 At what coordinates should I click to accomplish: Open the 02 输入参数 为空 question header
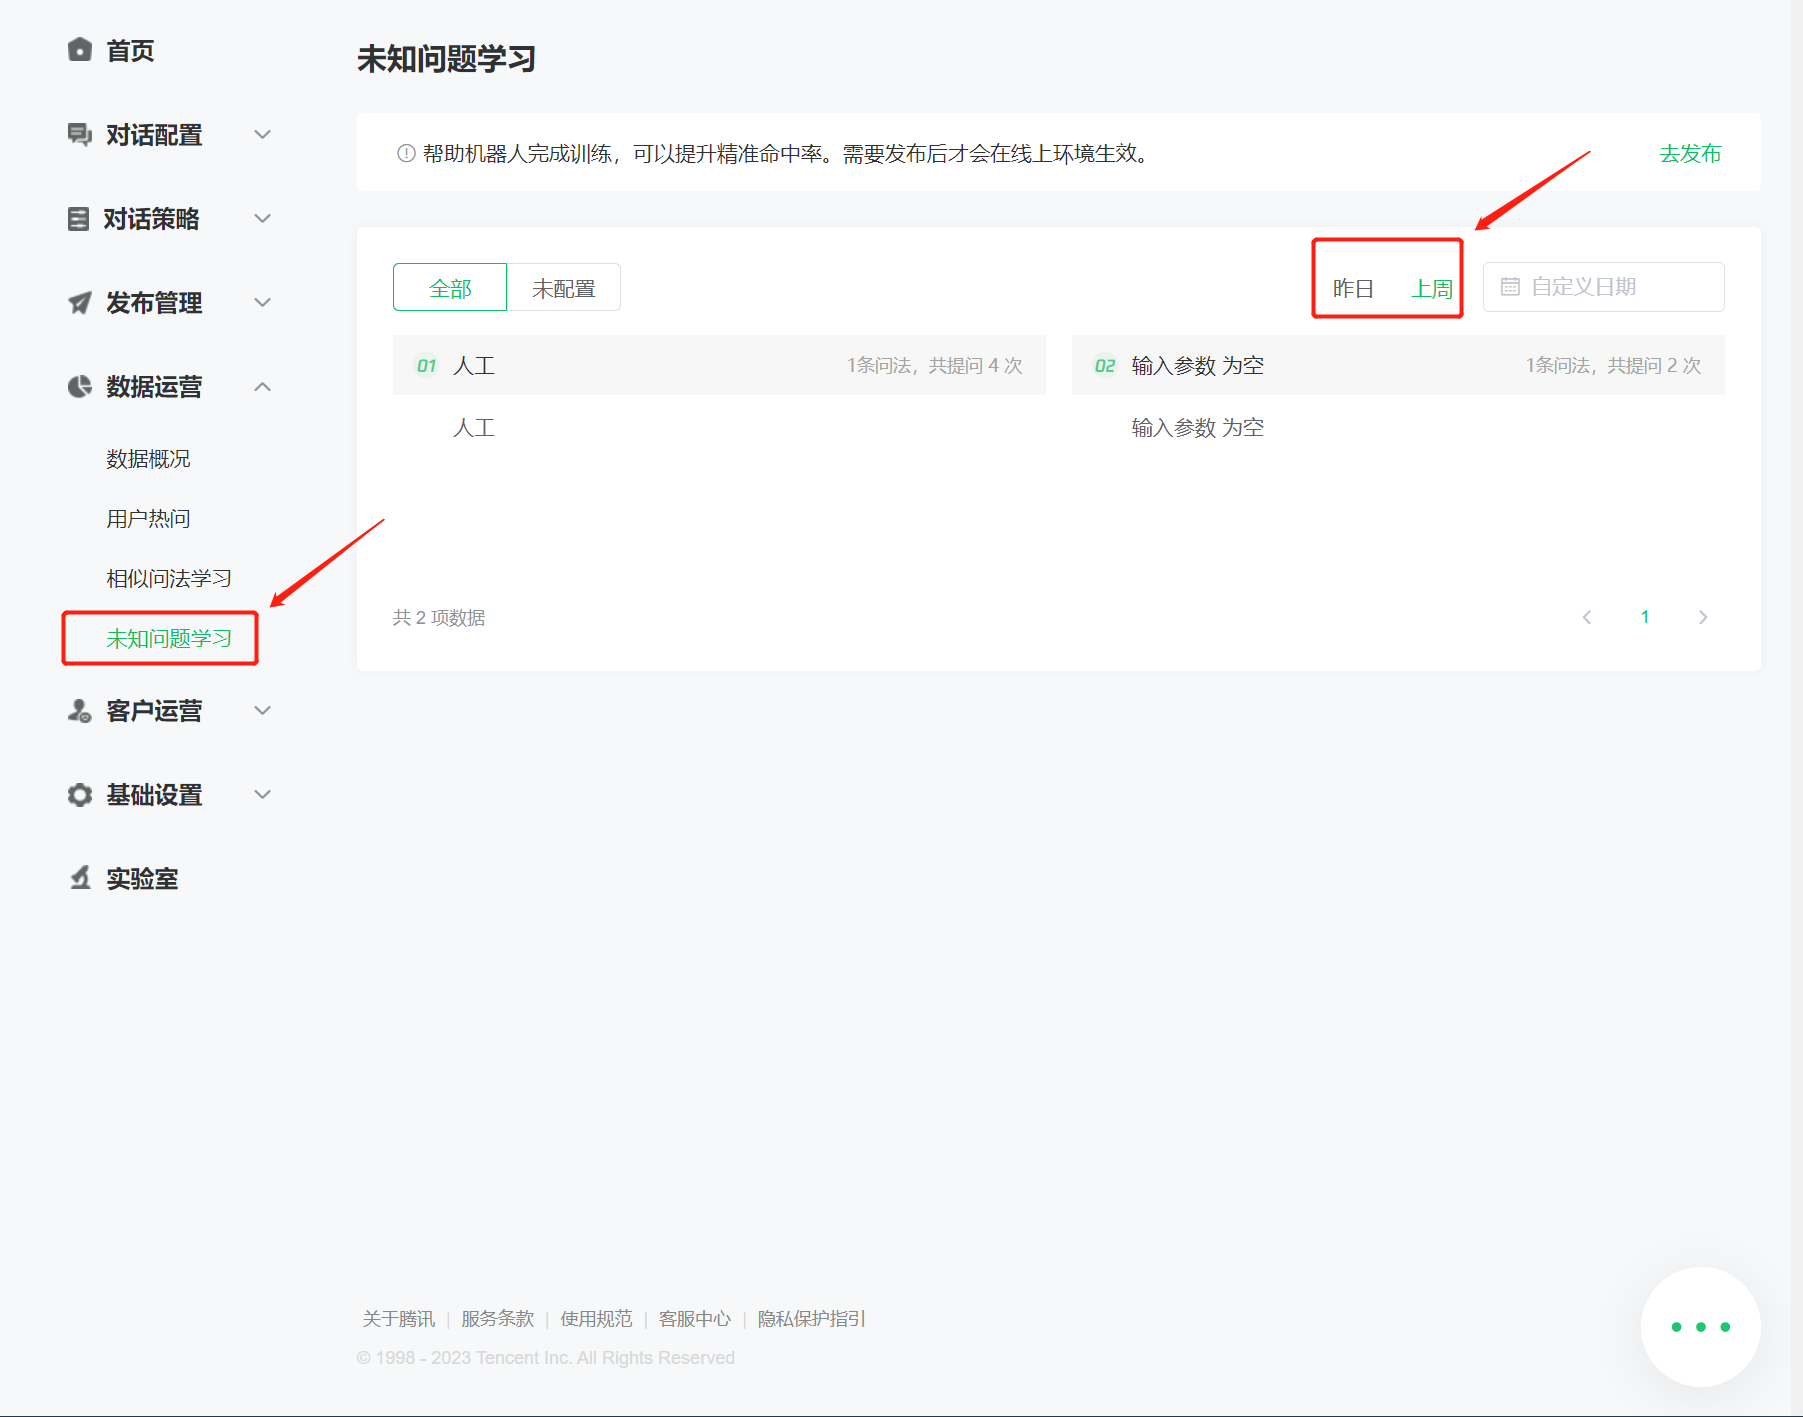tap(1398, 365)
